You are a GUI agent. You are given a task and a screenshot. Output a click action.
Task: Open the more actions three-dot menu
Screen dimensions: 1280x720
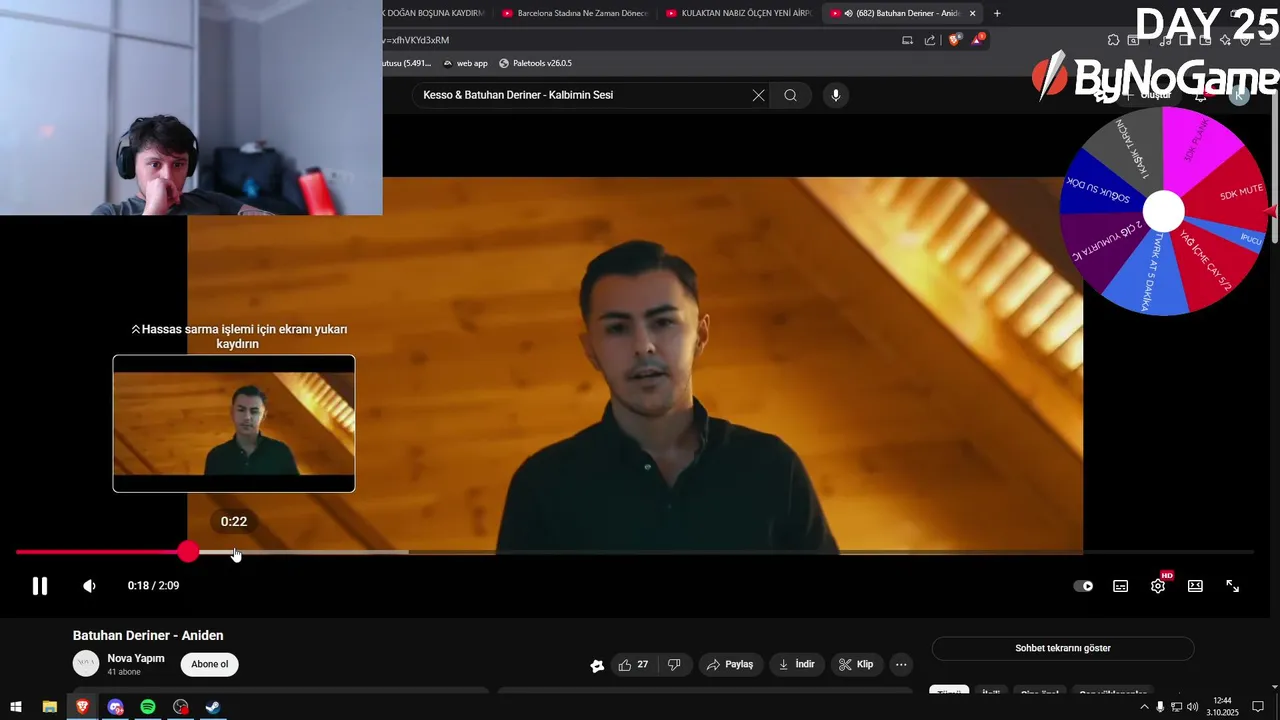pos(901,664)
